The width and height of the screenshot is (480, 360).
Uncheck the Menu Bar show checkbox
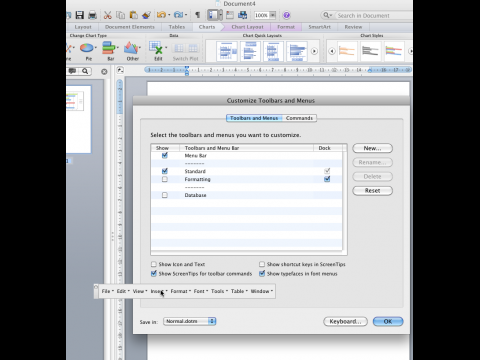165,156
